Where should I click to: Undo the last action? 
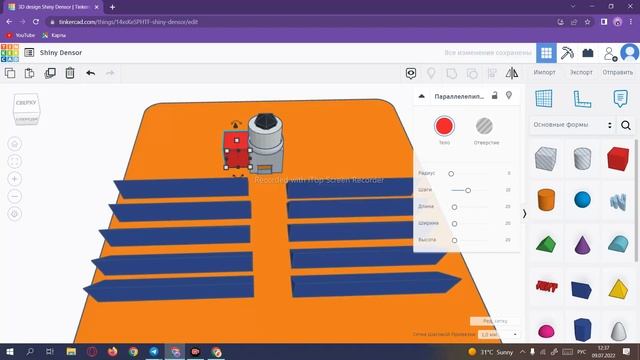click(x=91, y=73)
